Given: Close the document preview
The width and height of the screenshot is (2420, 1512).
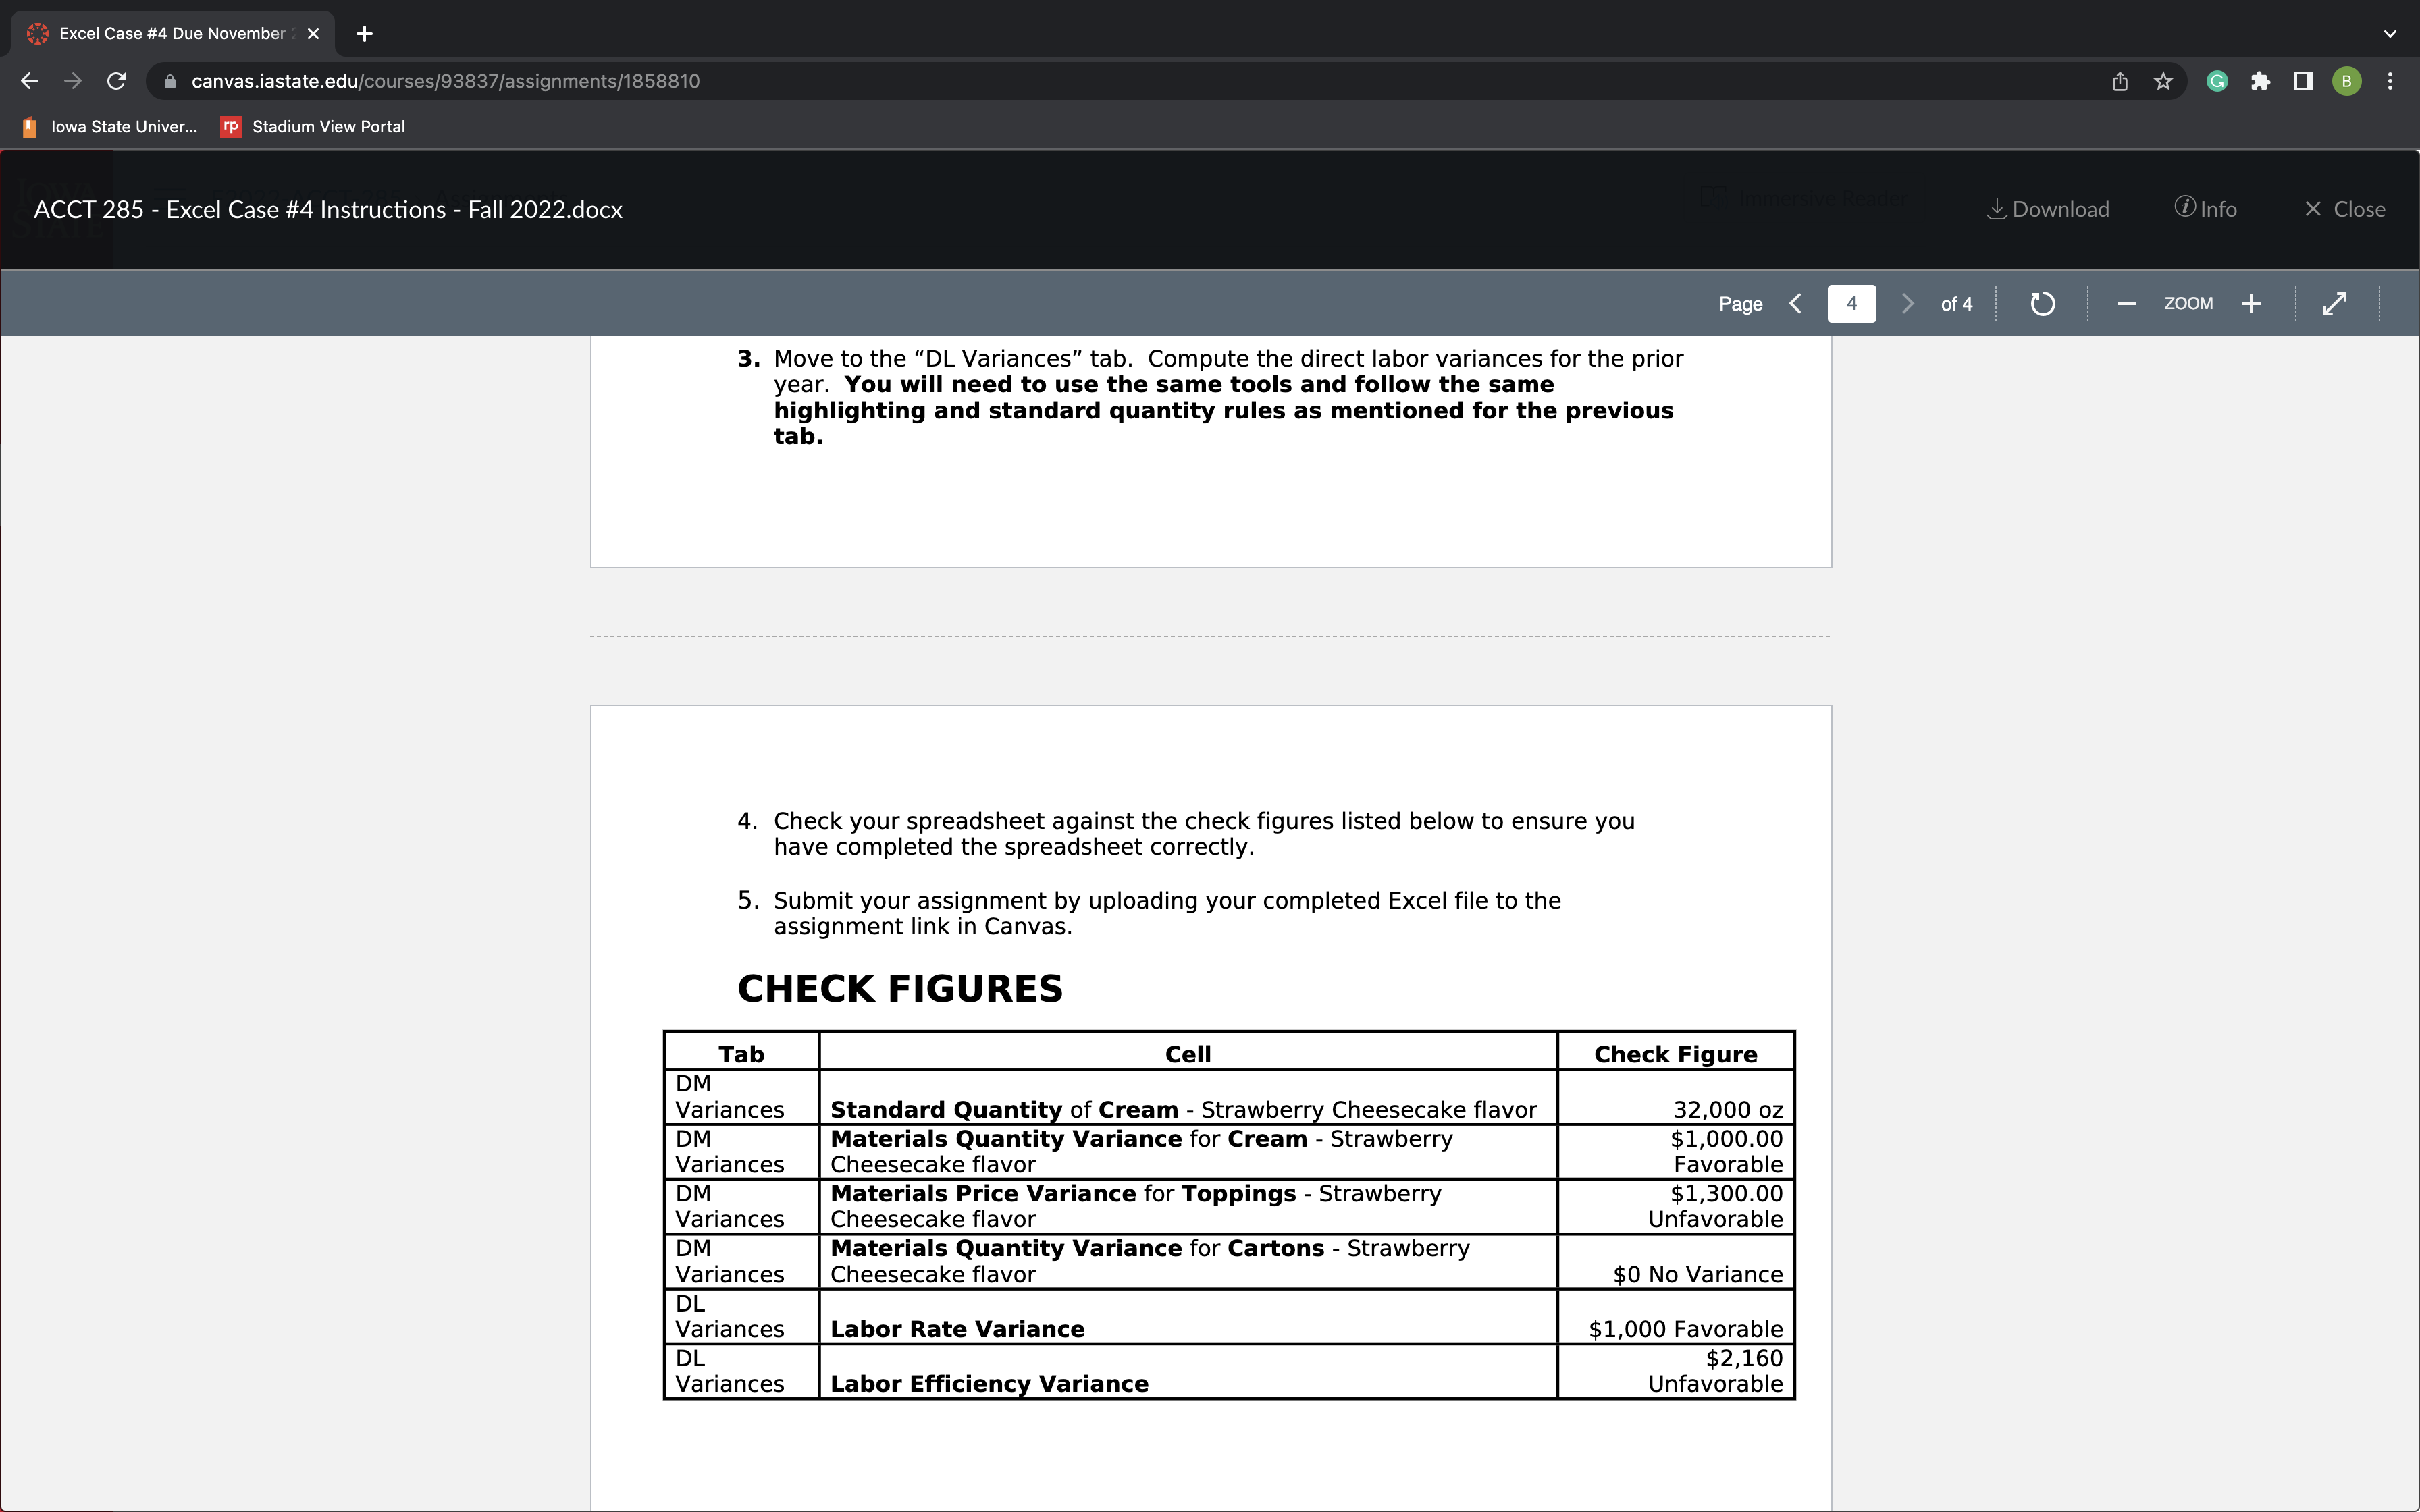Looking at the screenshot, I should point(2344,209).
